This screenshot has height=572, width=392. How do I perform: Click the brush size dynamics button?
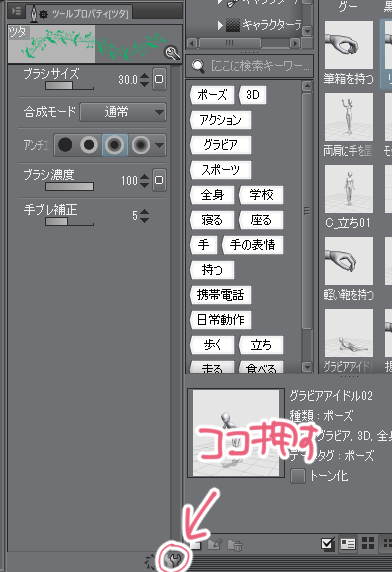click(x=159, y=79)
